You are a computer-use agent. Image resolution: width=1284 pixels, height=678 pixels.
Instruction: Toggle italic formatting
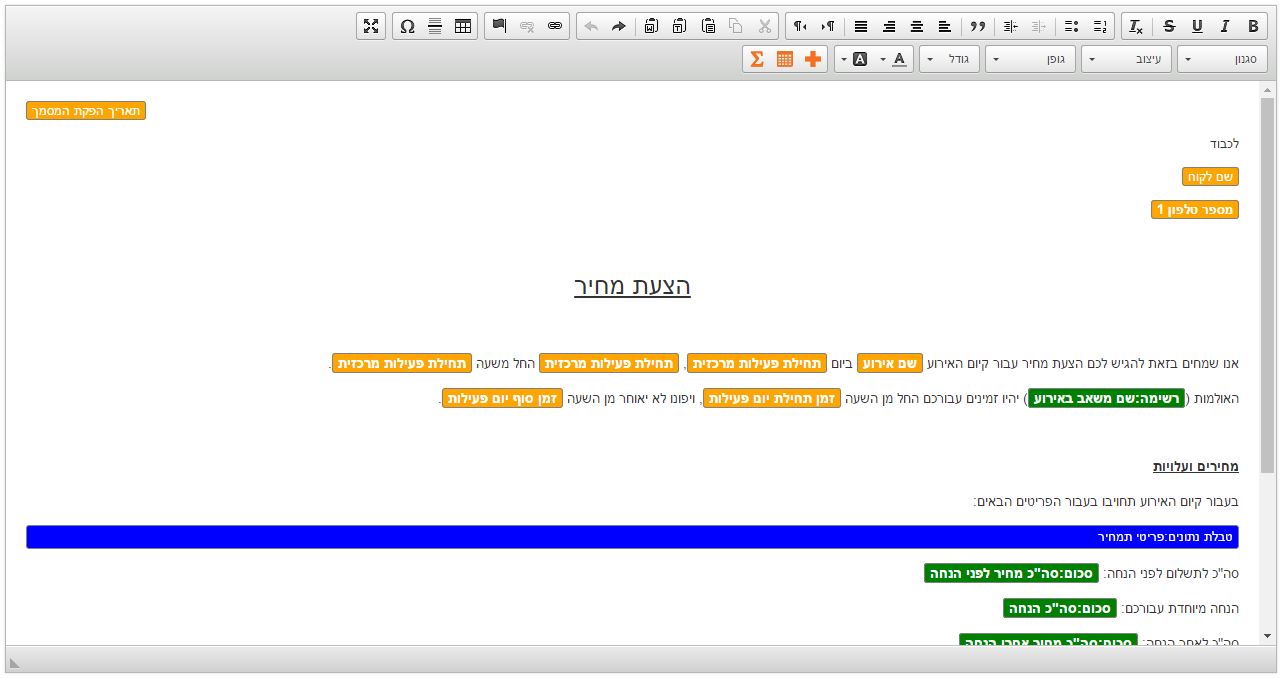1225,26
